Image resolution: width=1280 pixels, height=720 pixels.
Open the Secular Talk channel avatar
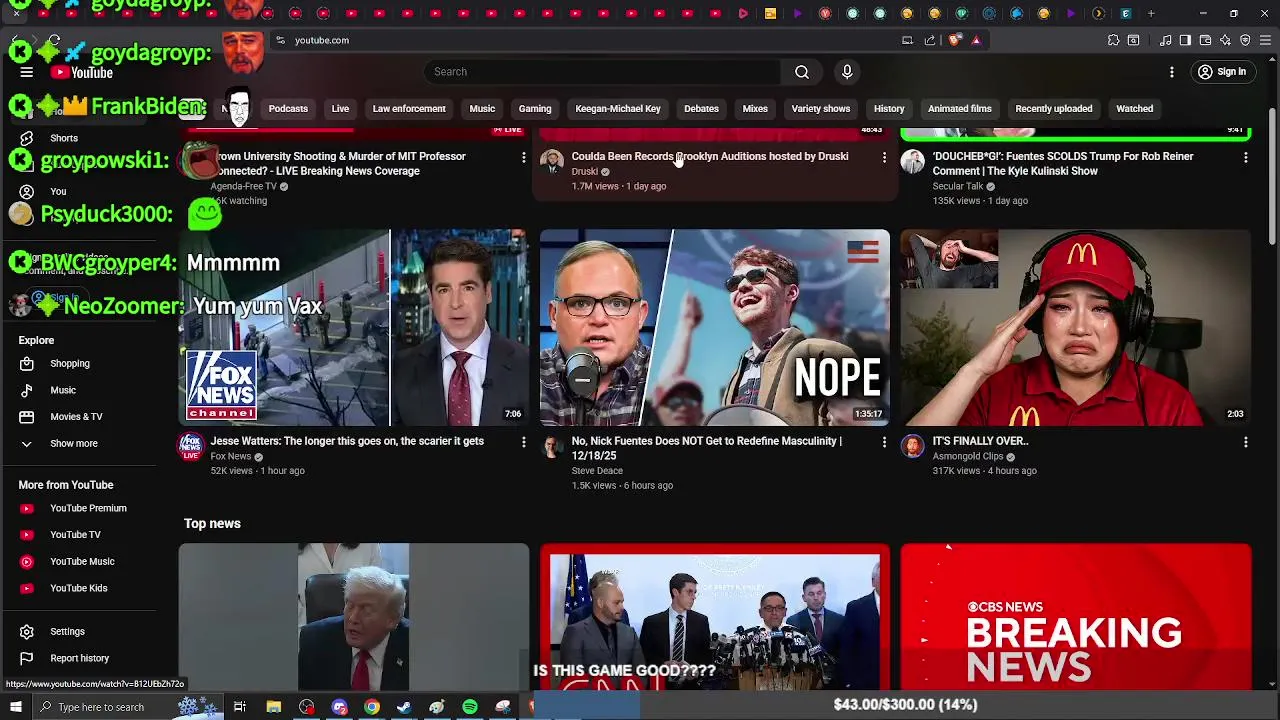(913, 162)
